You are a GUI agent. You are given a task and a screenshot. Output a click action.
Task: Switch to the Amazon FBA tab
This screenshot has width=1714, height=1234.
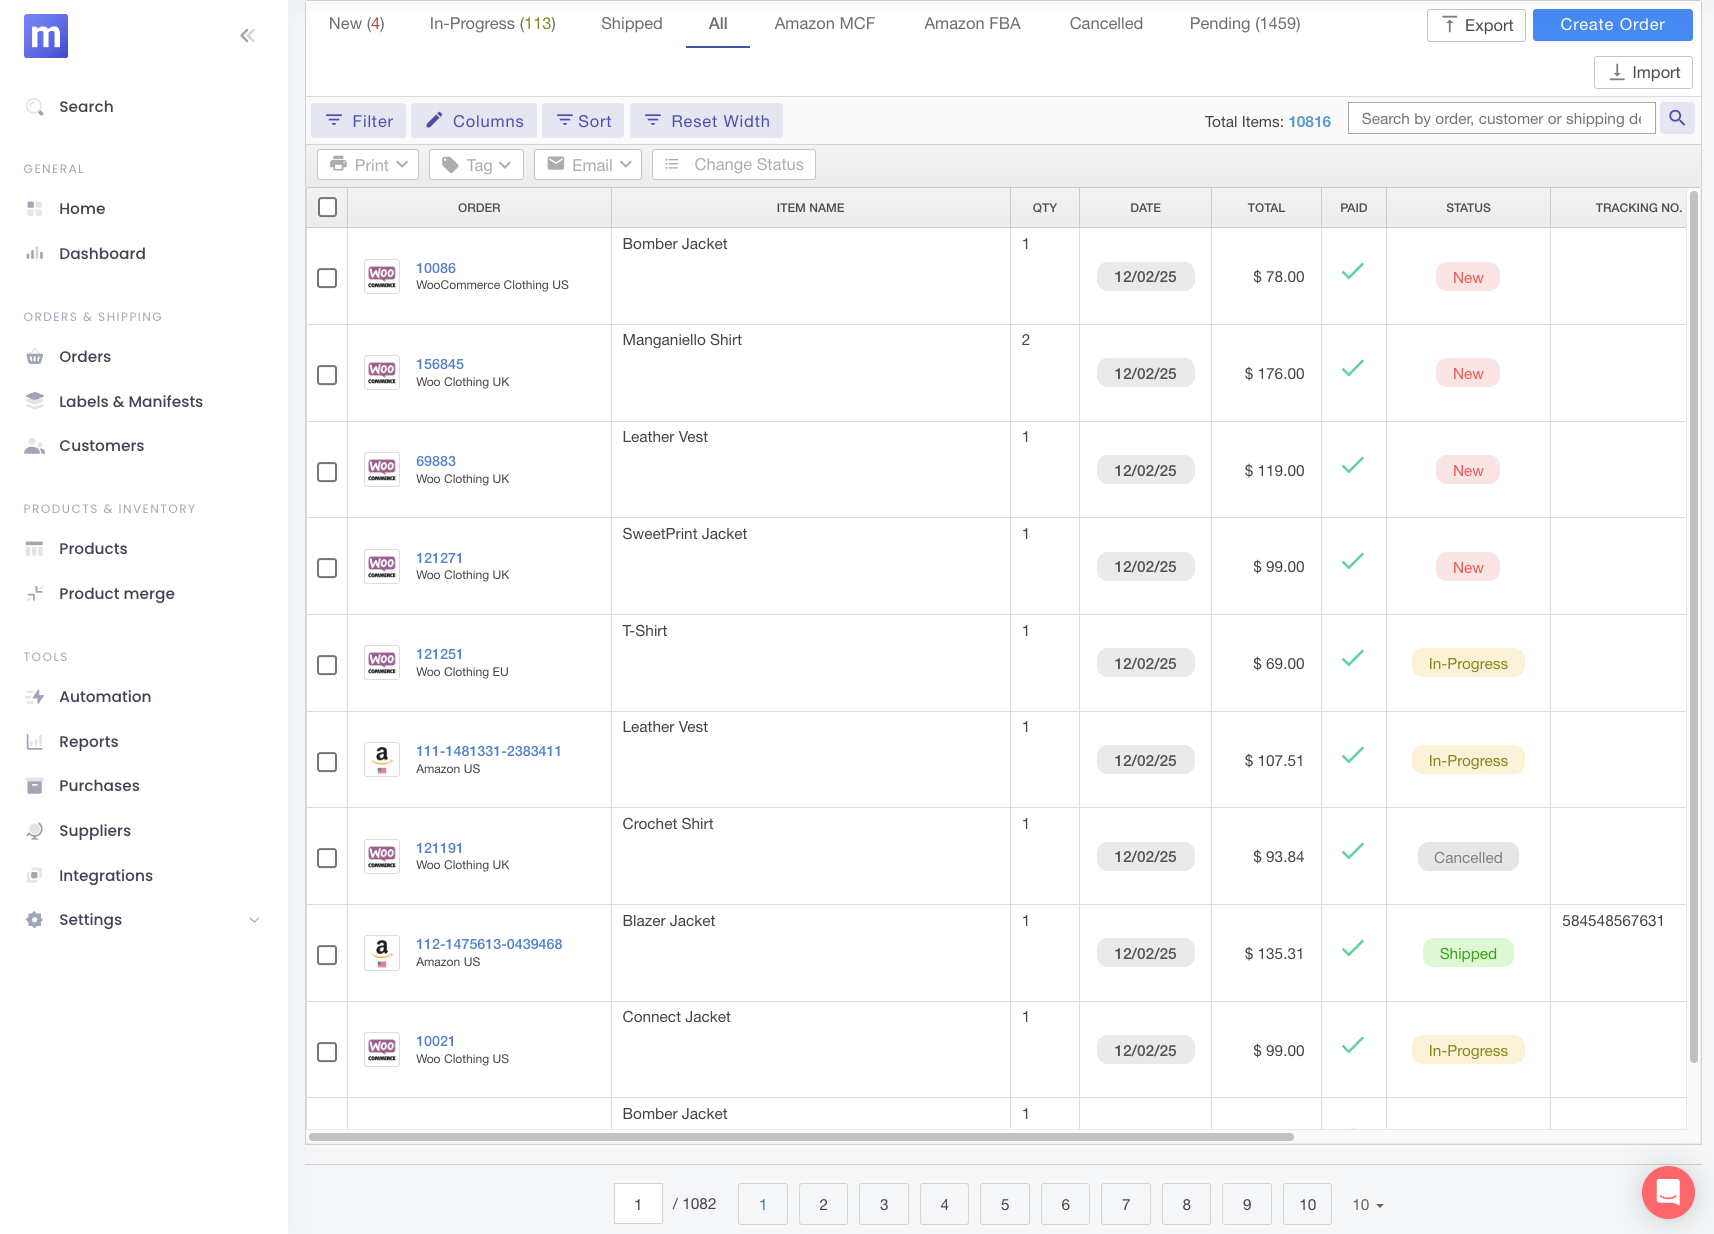(x=971, y=23)
